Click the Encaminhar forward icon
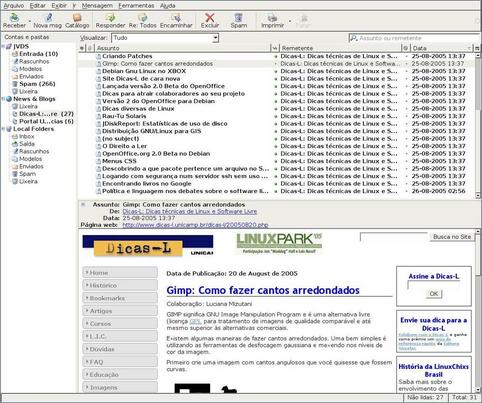The image size is (482, 403). click(176, 21)
